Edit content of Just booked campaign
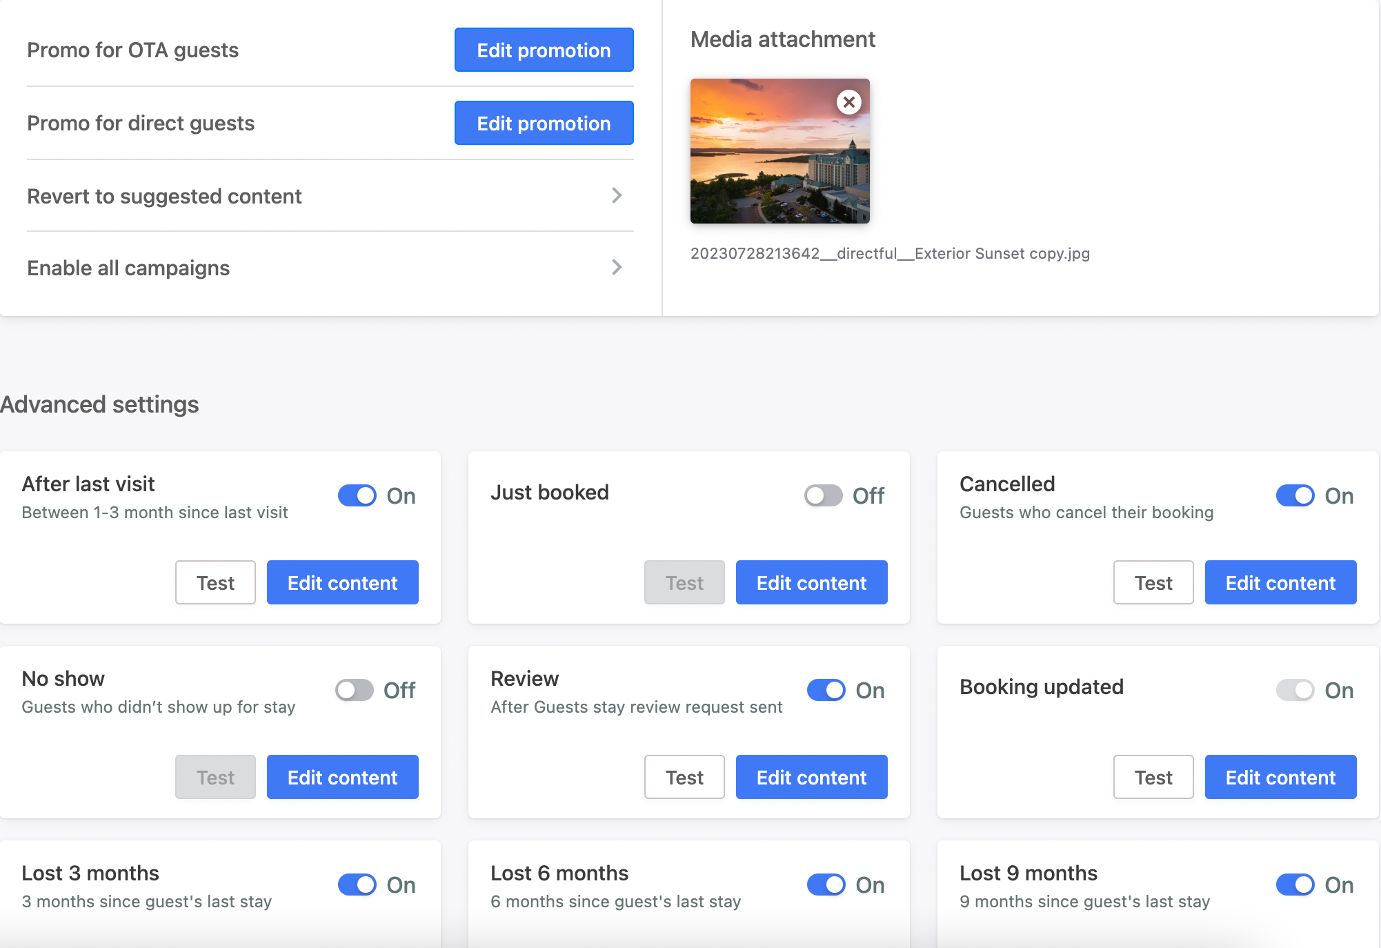The height and width of the screenshot is (948, 1381). tap(811, 583)
